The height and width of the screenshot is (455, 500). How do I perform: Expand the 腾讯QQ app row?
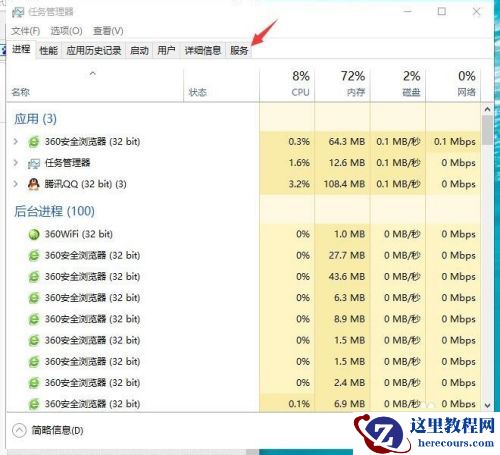pyautogui.click(x=15, y=184)
